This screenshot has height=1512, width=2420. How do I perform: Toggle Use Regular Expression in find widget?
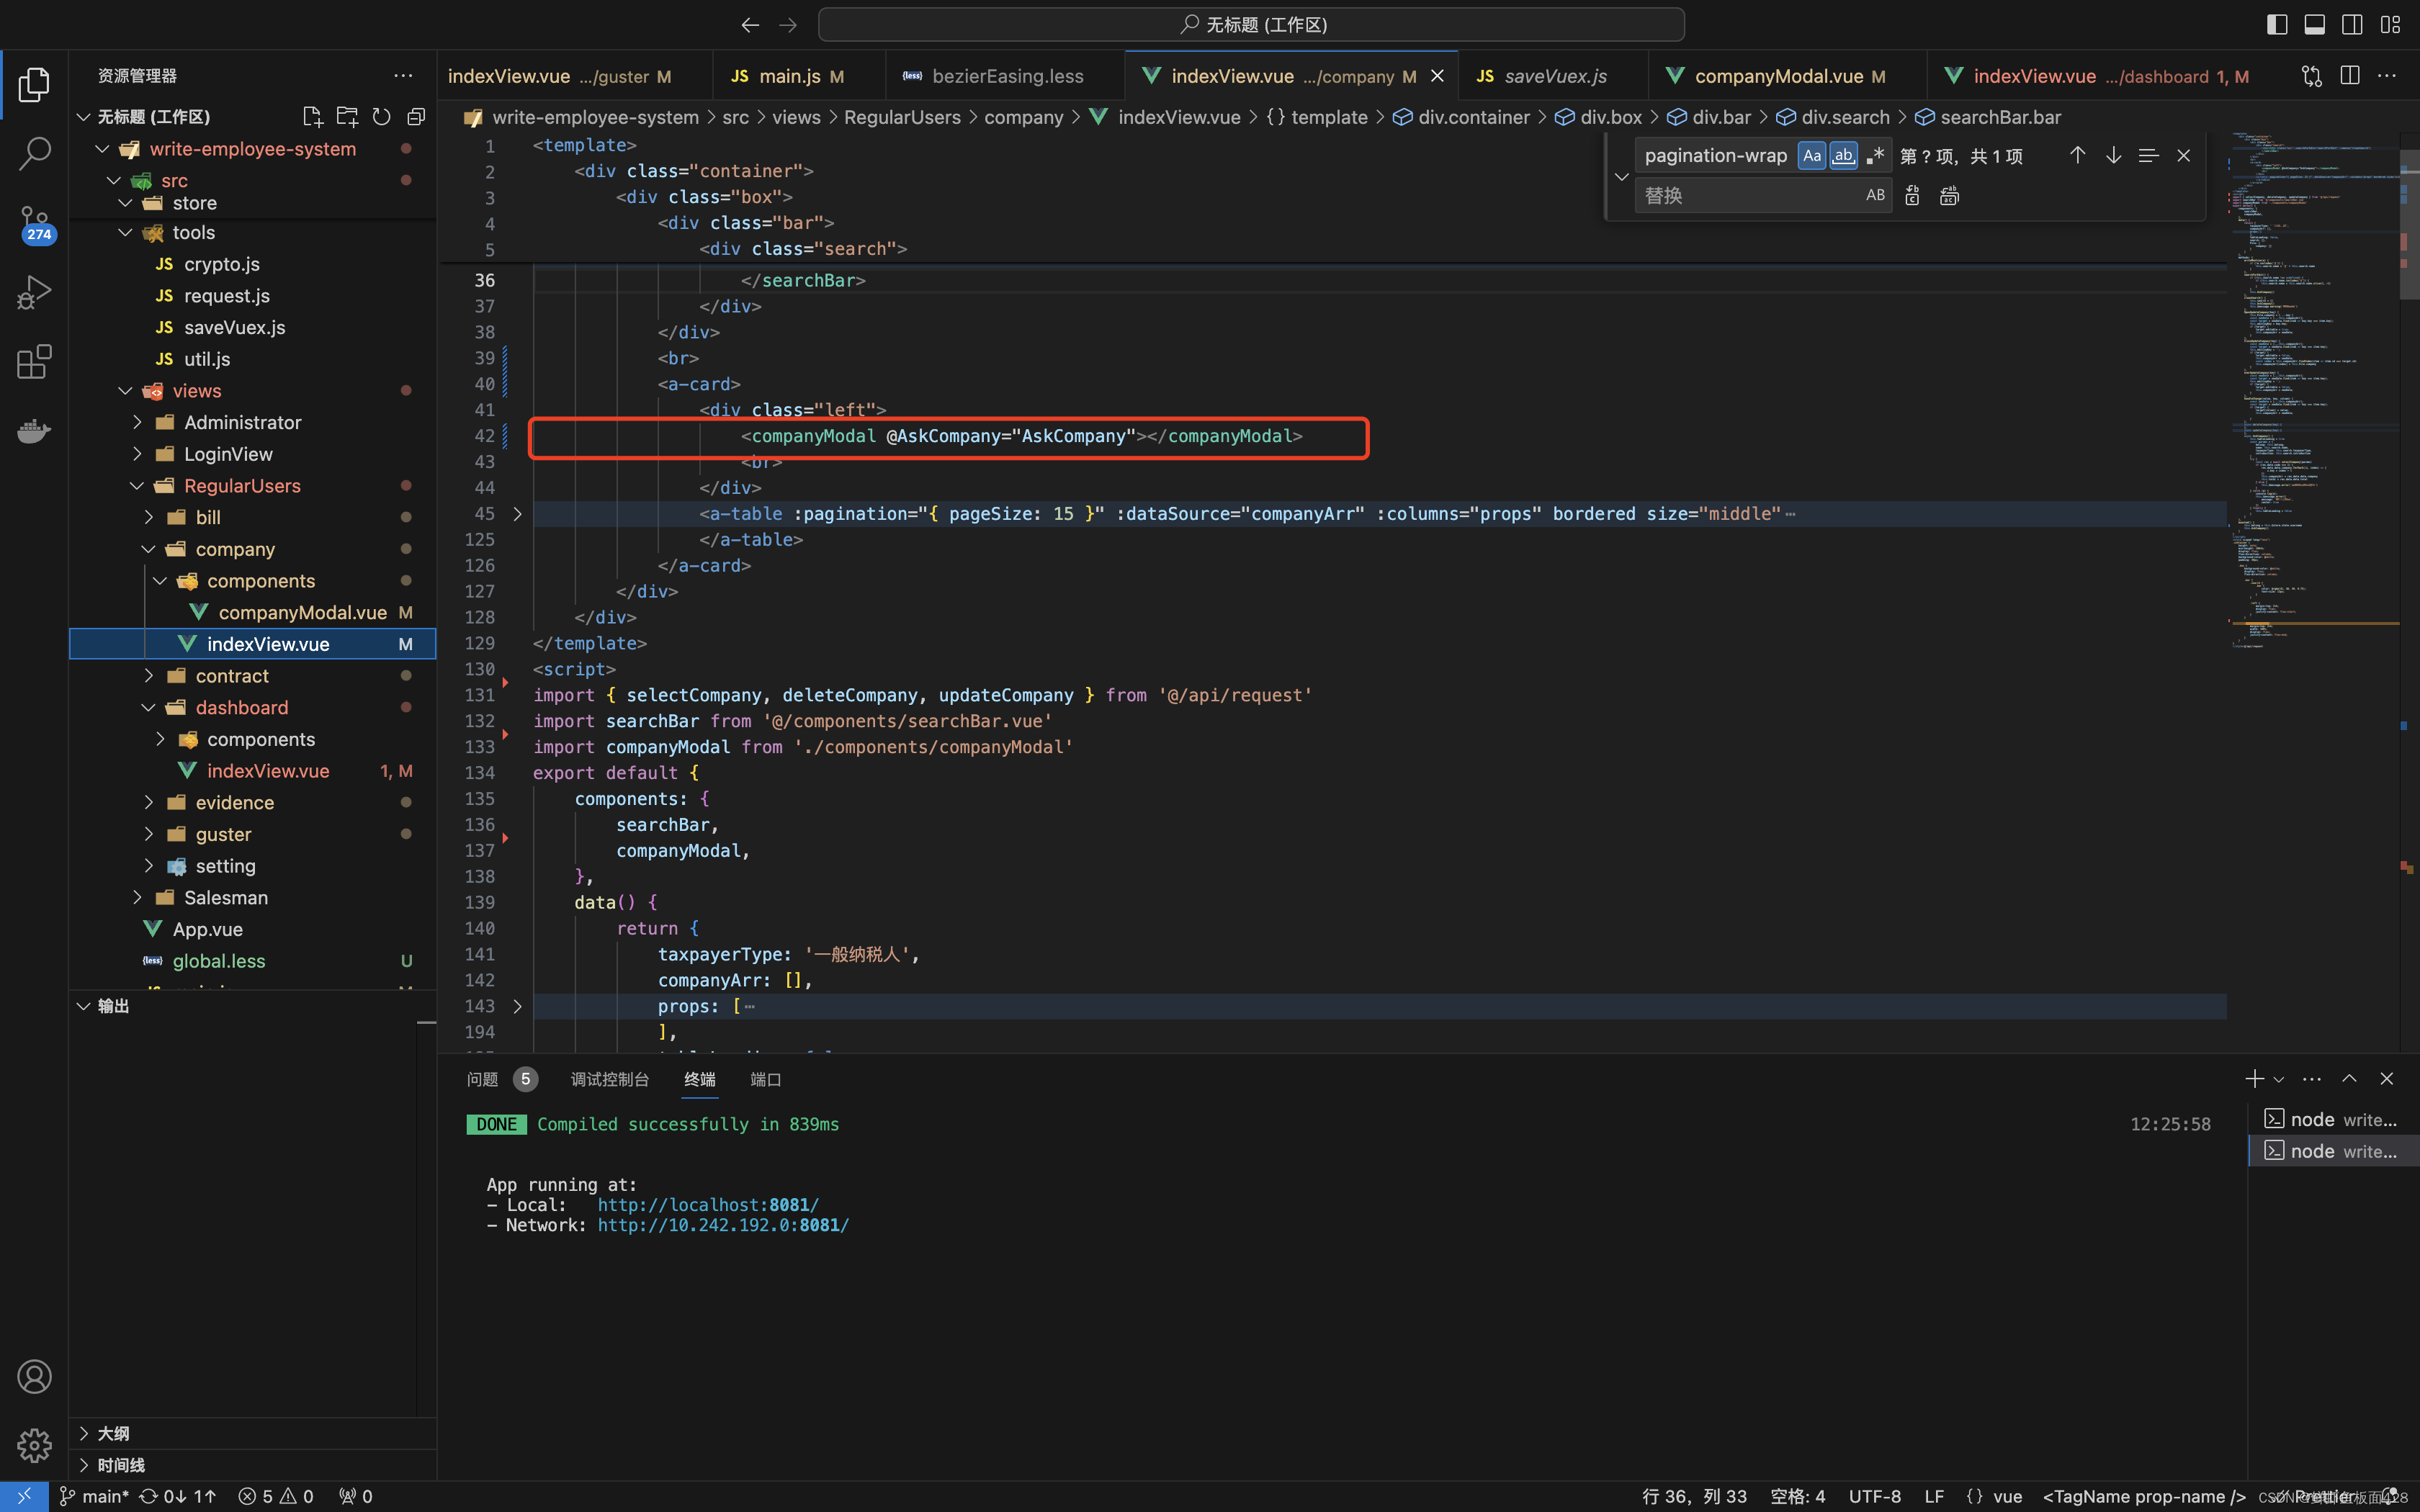tap(1875, 155)
